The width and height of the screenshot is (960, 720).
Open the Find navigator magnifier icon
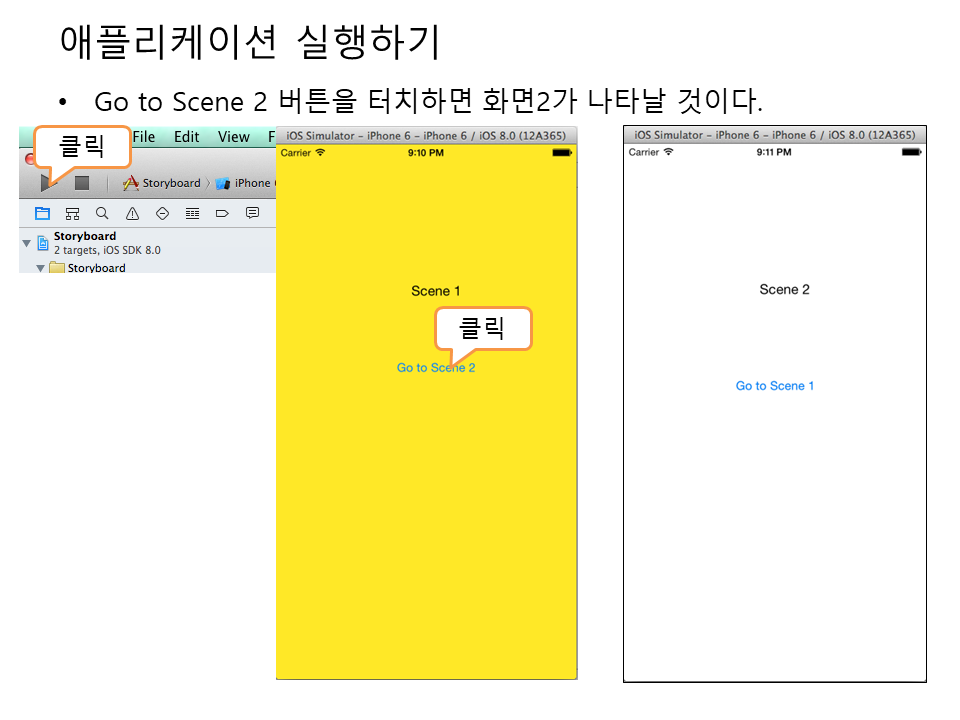[102, 213]
